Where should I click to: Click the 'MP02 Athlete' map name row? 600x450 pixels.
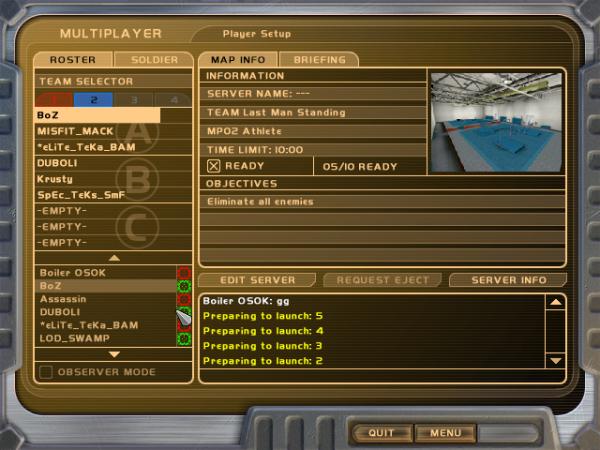click(x=312, y=131)
